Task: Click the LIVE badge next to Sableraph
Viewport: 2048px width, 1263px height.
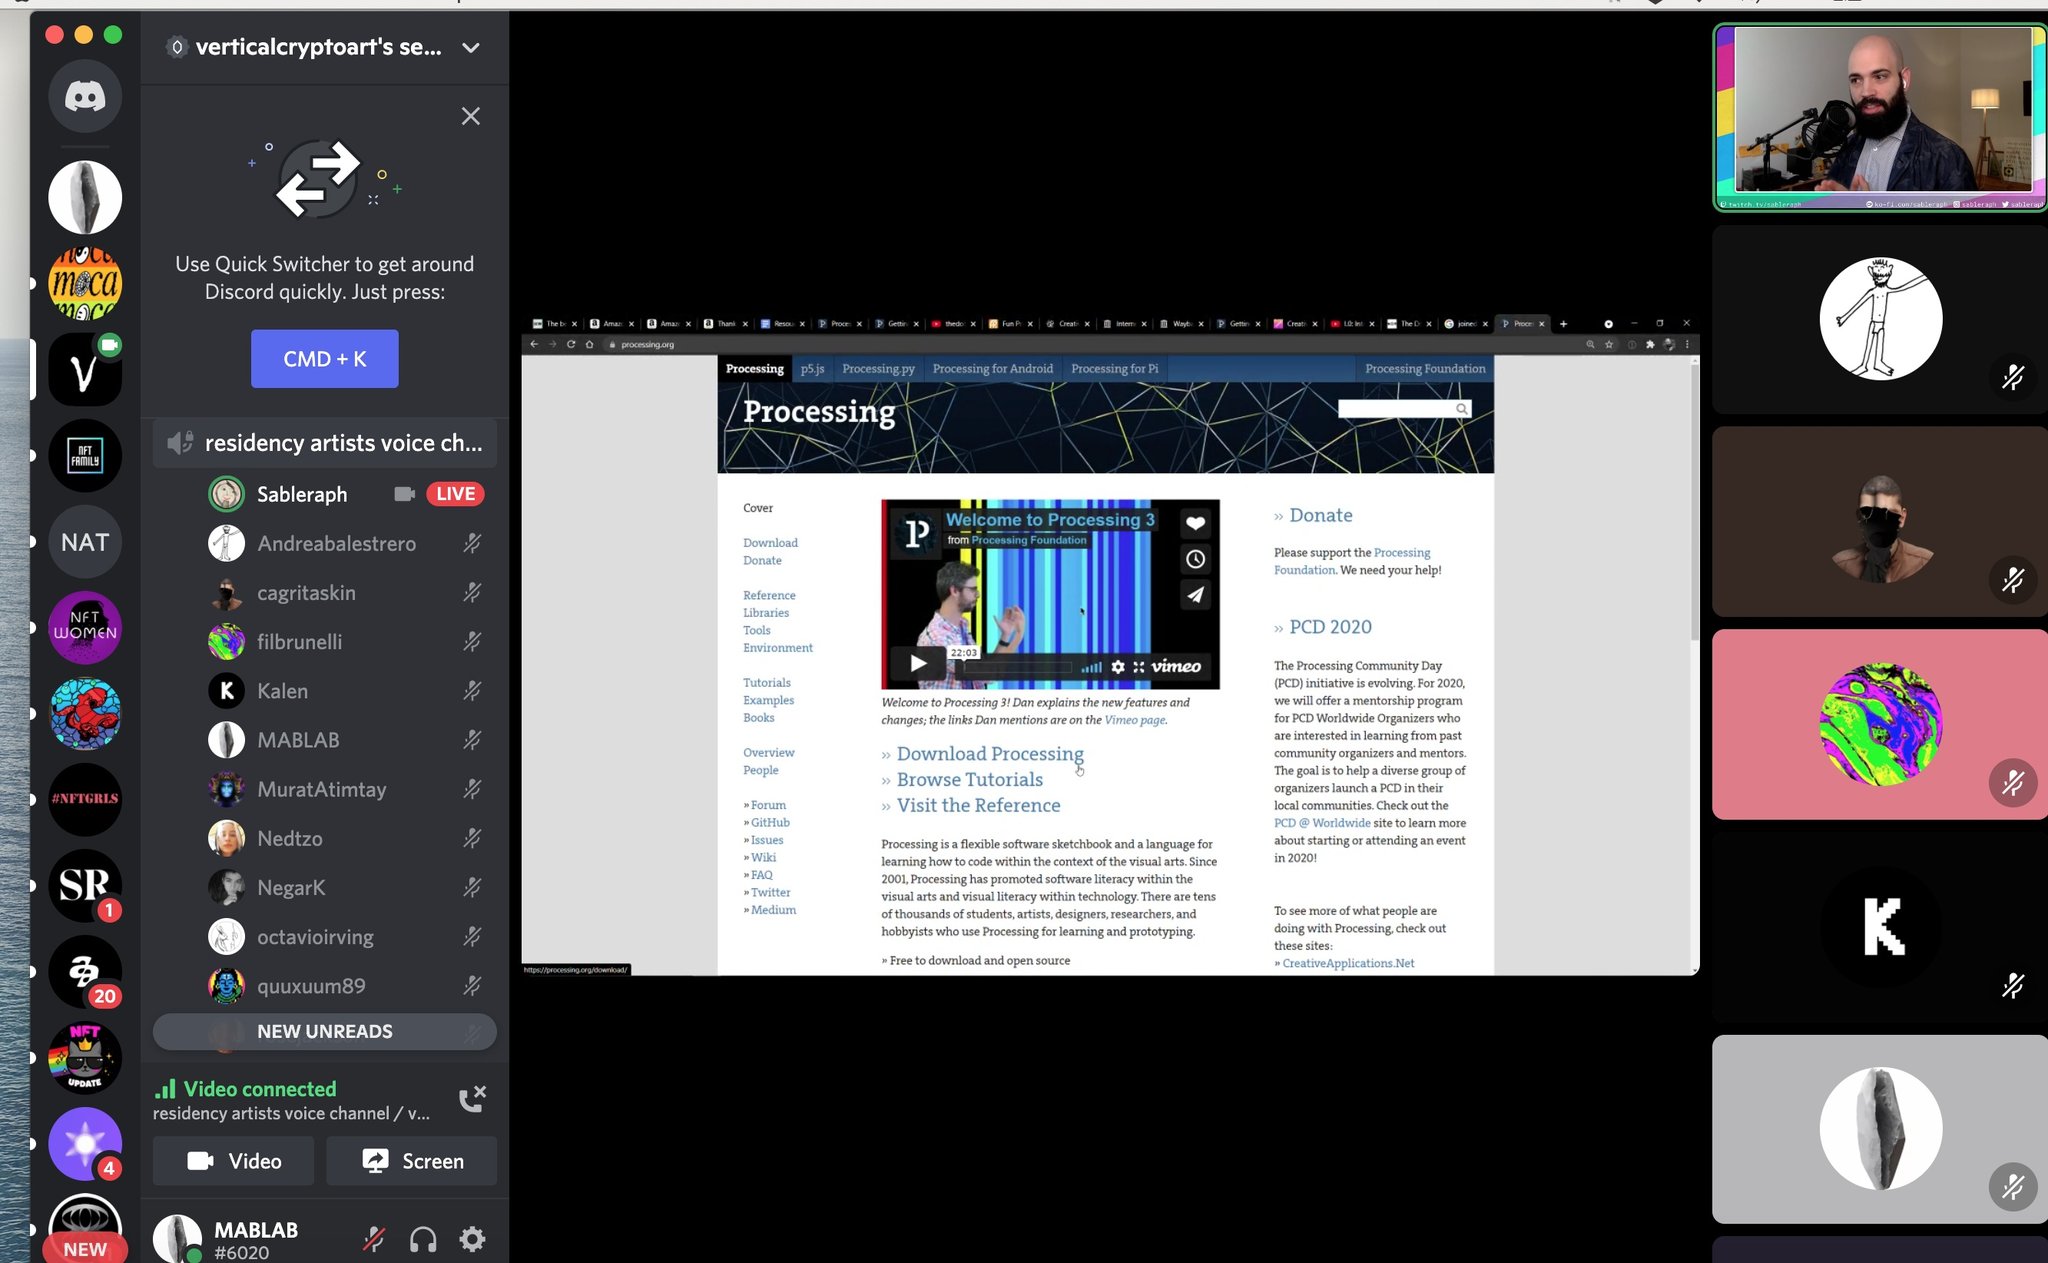Action: point(455,494)
